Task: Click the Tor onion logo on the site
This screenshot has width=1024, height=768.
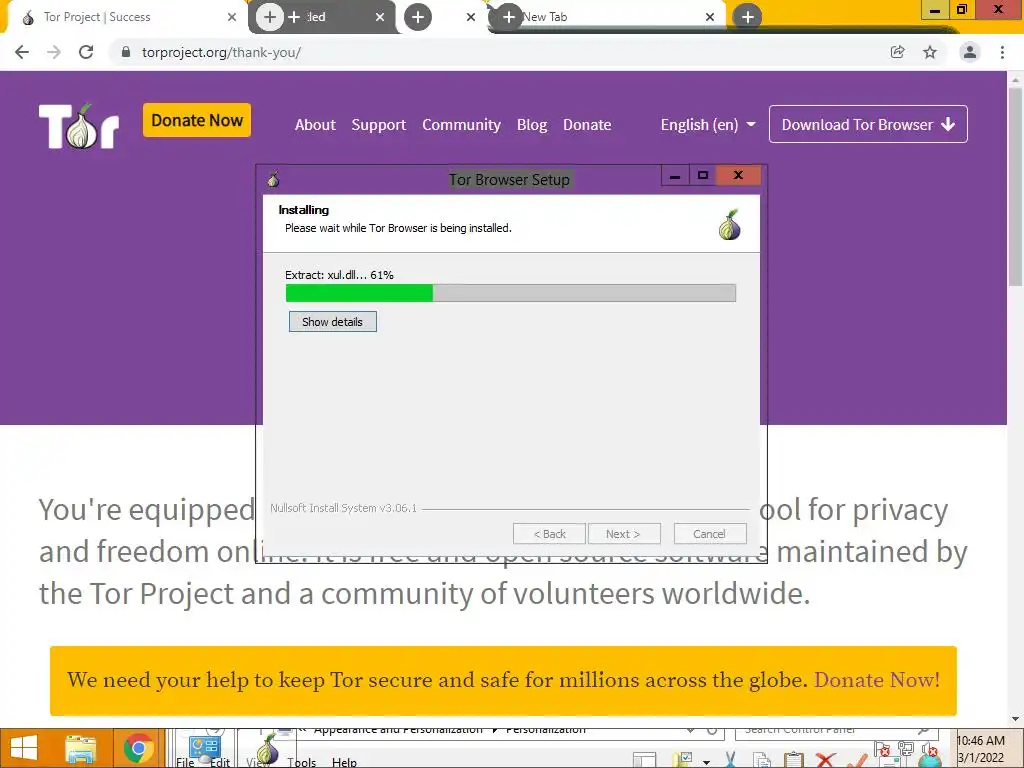Action: 79,126
